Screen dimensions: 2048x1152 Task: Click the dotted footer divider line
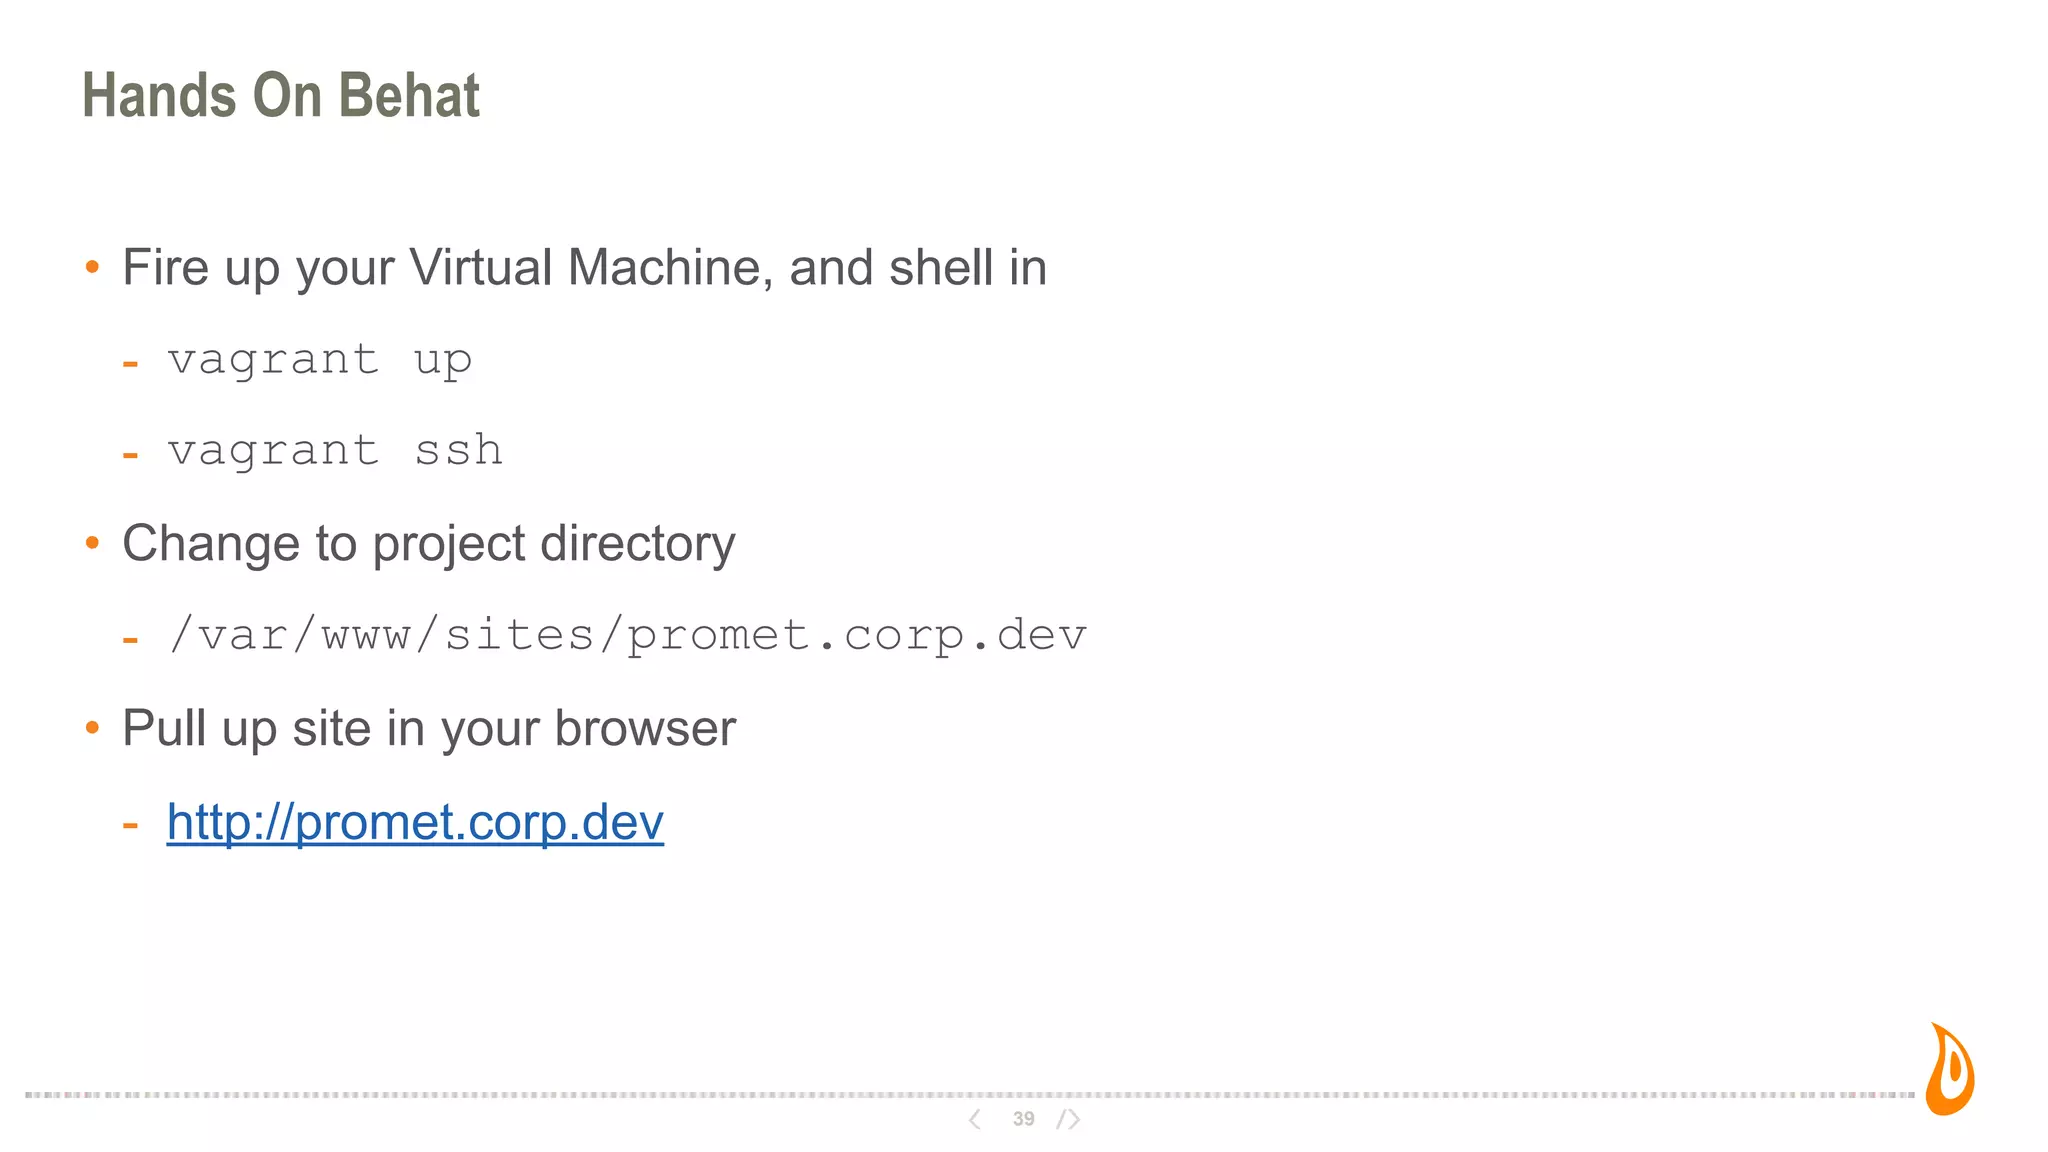coord(500,1095)
